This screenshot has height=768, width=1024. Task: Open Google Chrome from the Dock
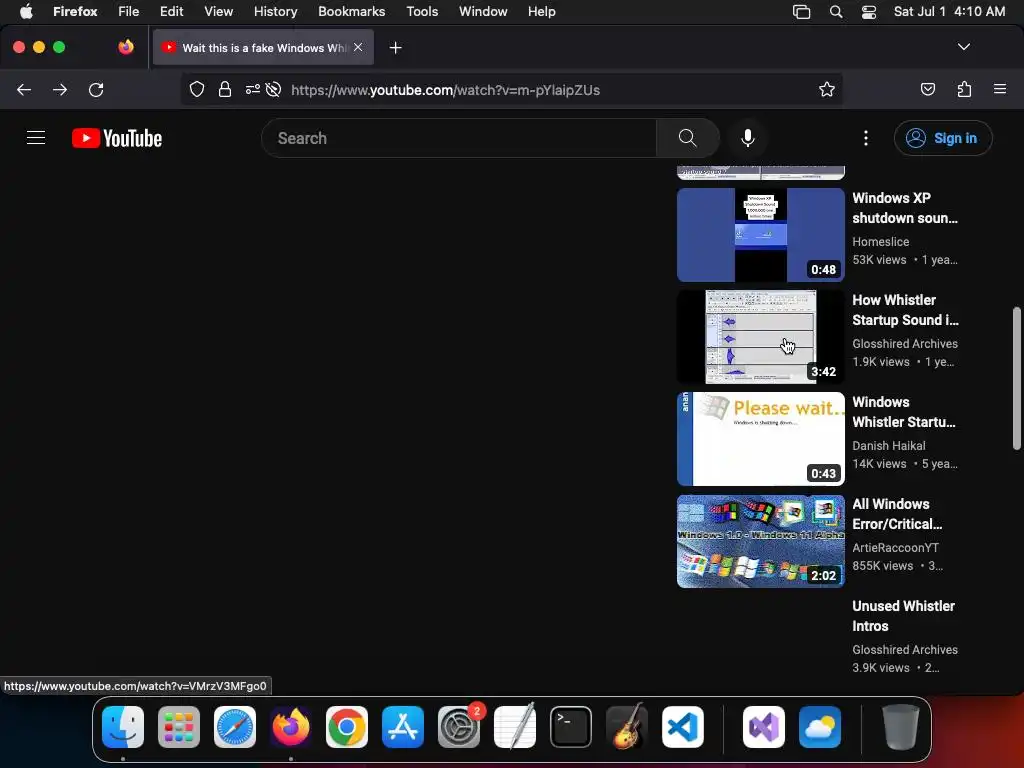[347, 727]
